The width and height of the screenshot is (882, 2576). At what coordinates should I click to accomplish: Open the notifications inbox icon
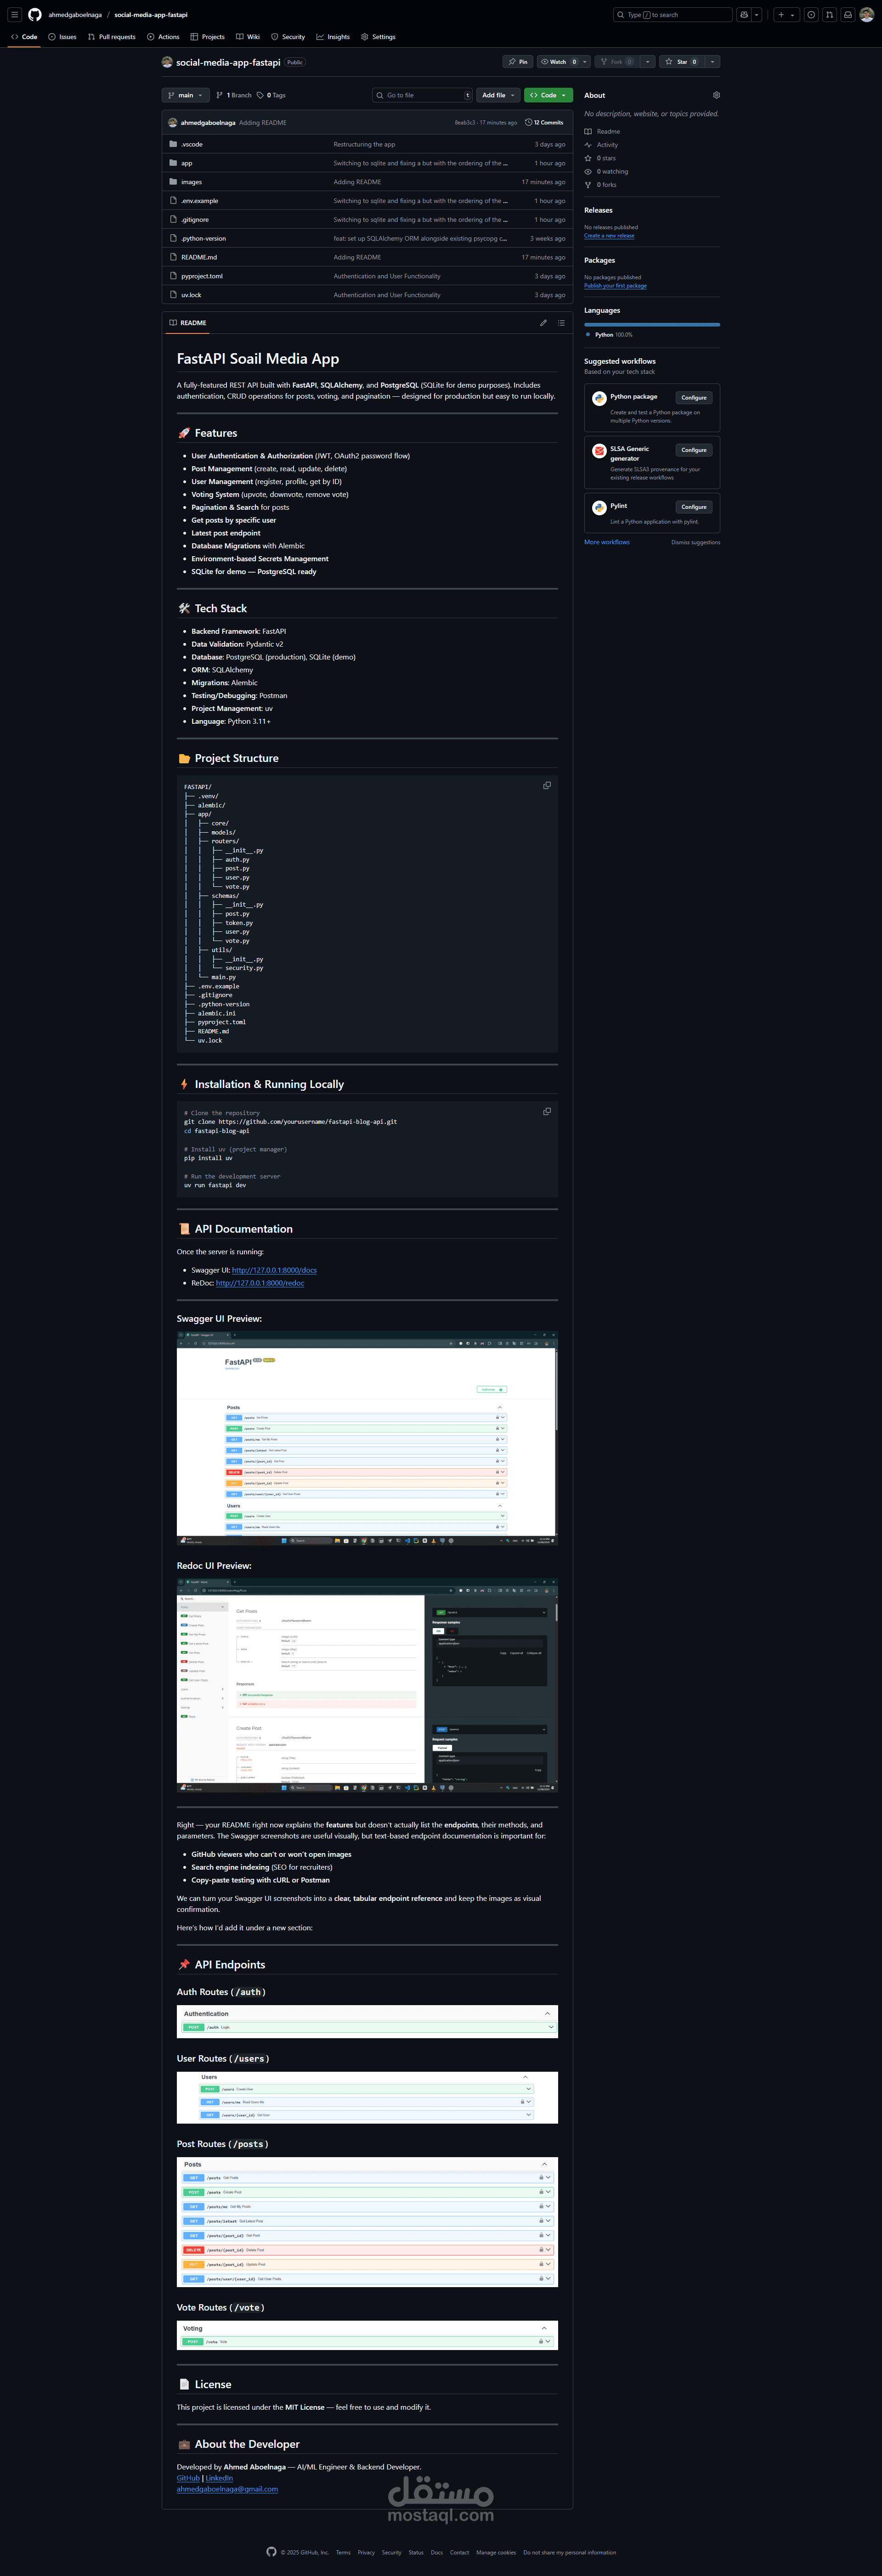tap(847, 15)
